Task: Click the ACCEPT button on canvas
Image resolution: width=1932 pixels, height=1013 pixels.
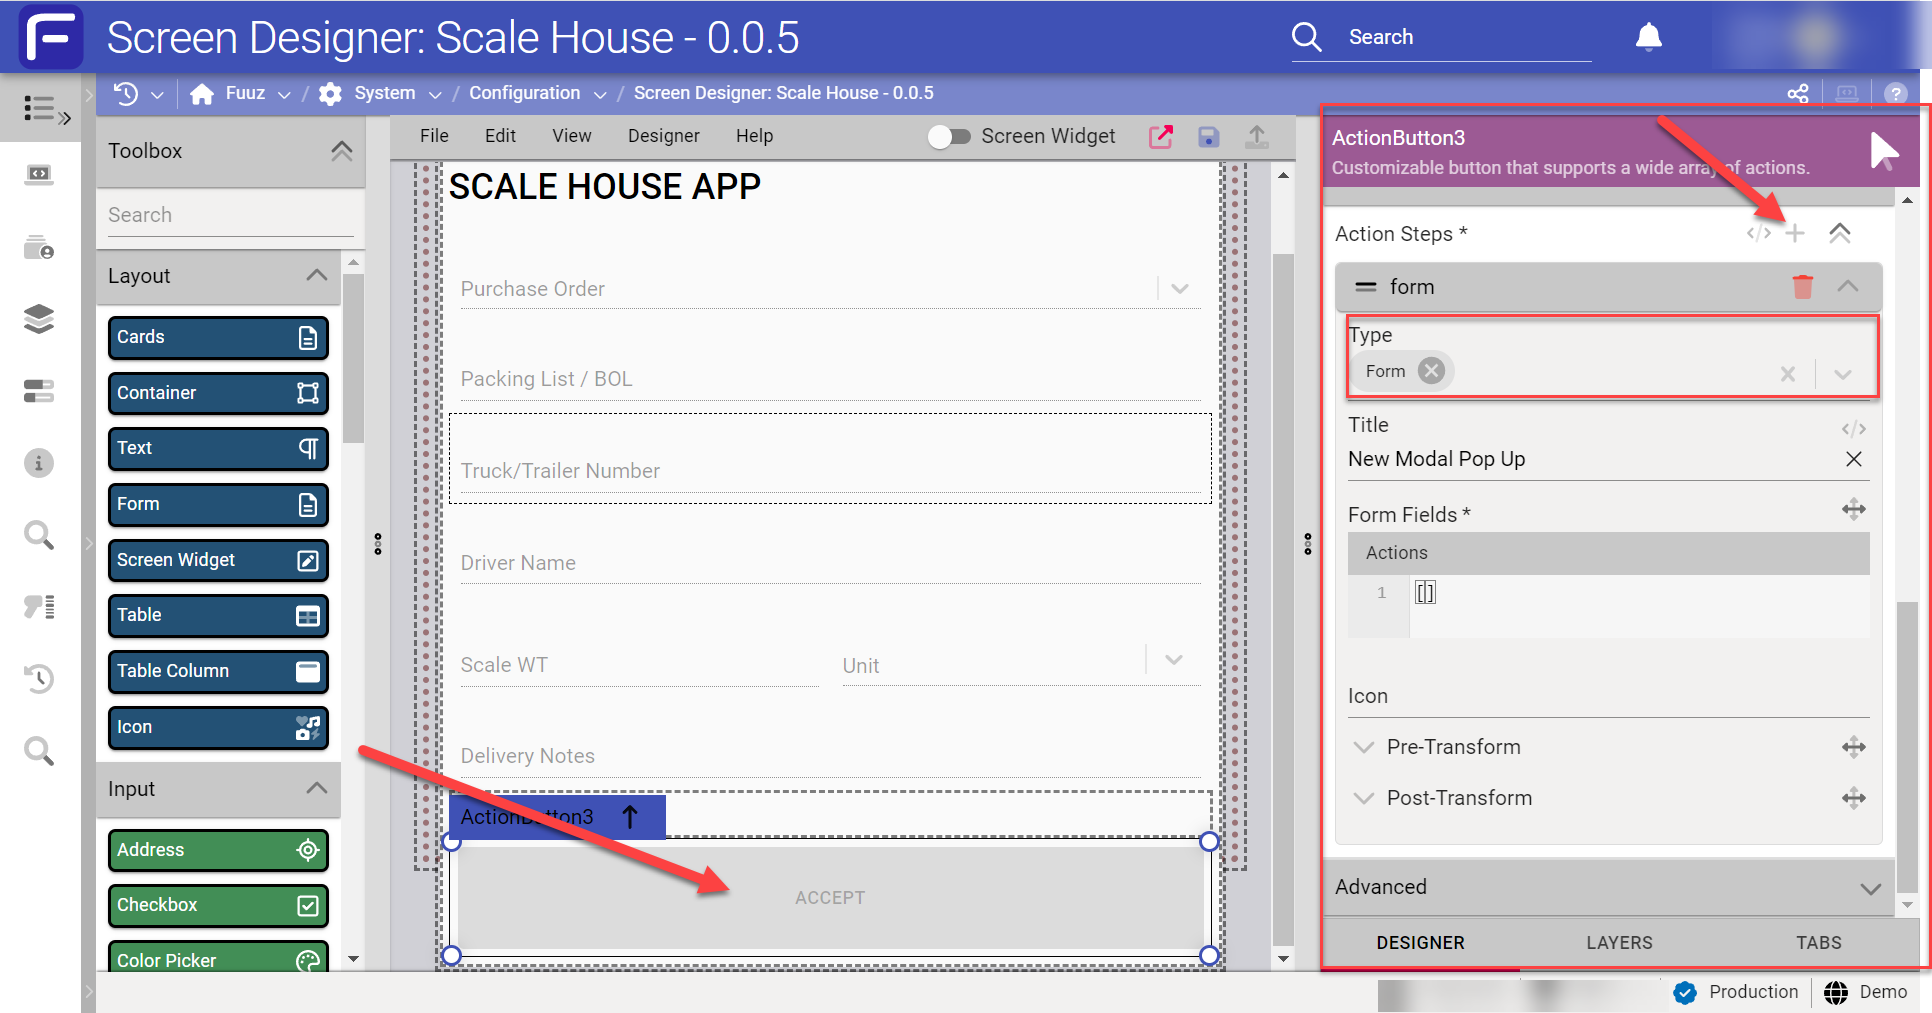Action: coord(830,898)
